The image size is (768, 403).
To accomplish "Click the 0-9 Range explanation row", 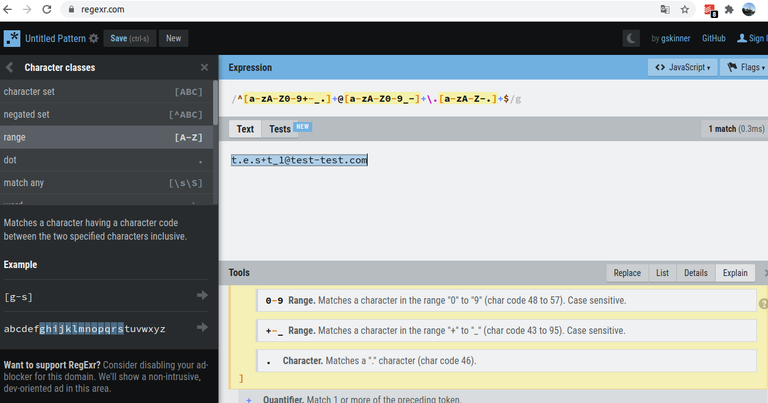I will pyautogui.click(x=506, y=300).
